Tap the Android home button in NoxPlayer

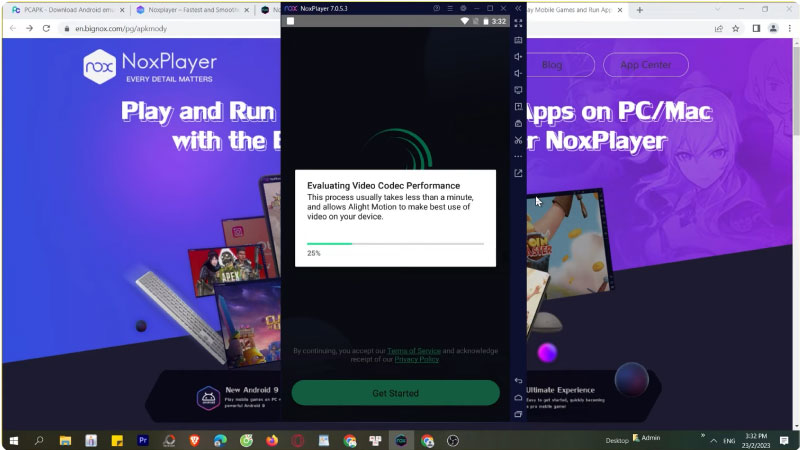click(x=518, y=397)
